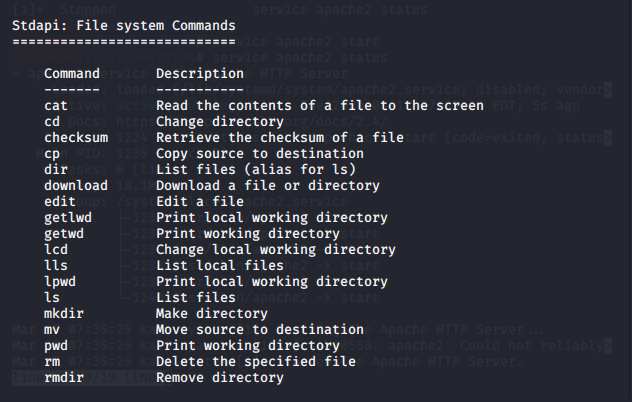Click the 'getwd' command name
Image resolution: width=632 pixels, height=402 pixels.
click(x=64, y=233)
